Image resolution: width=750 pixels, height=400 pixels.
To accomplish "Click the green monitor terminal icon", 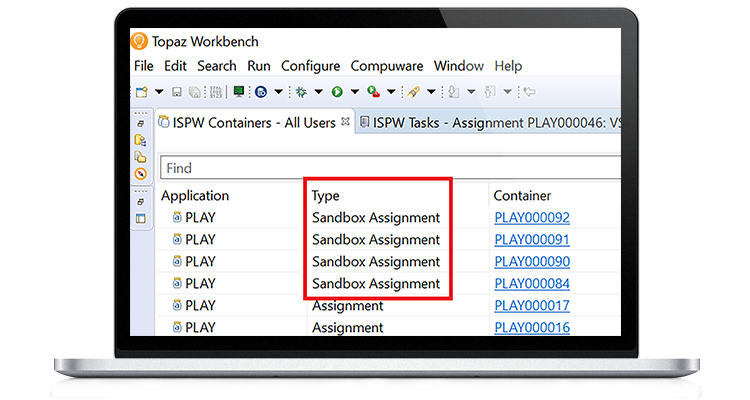I will coord(239,92).
